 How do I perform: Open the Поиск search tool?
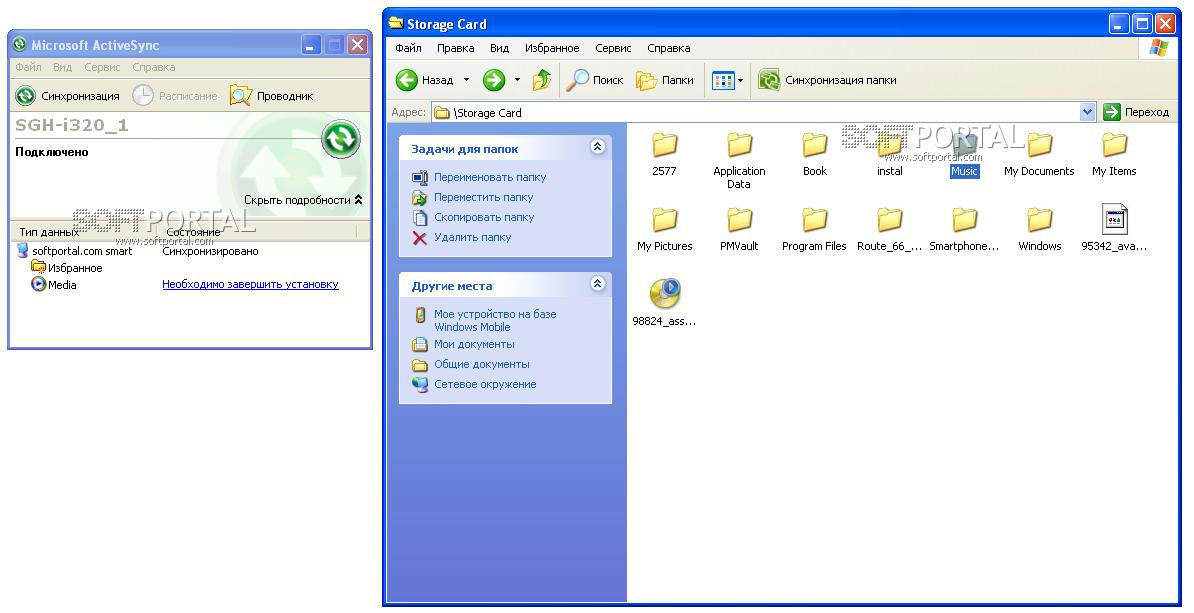pyautogui.click(x=595, y=80)
